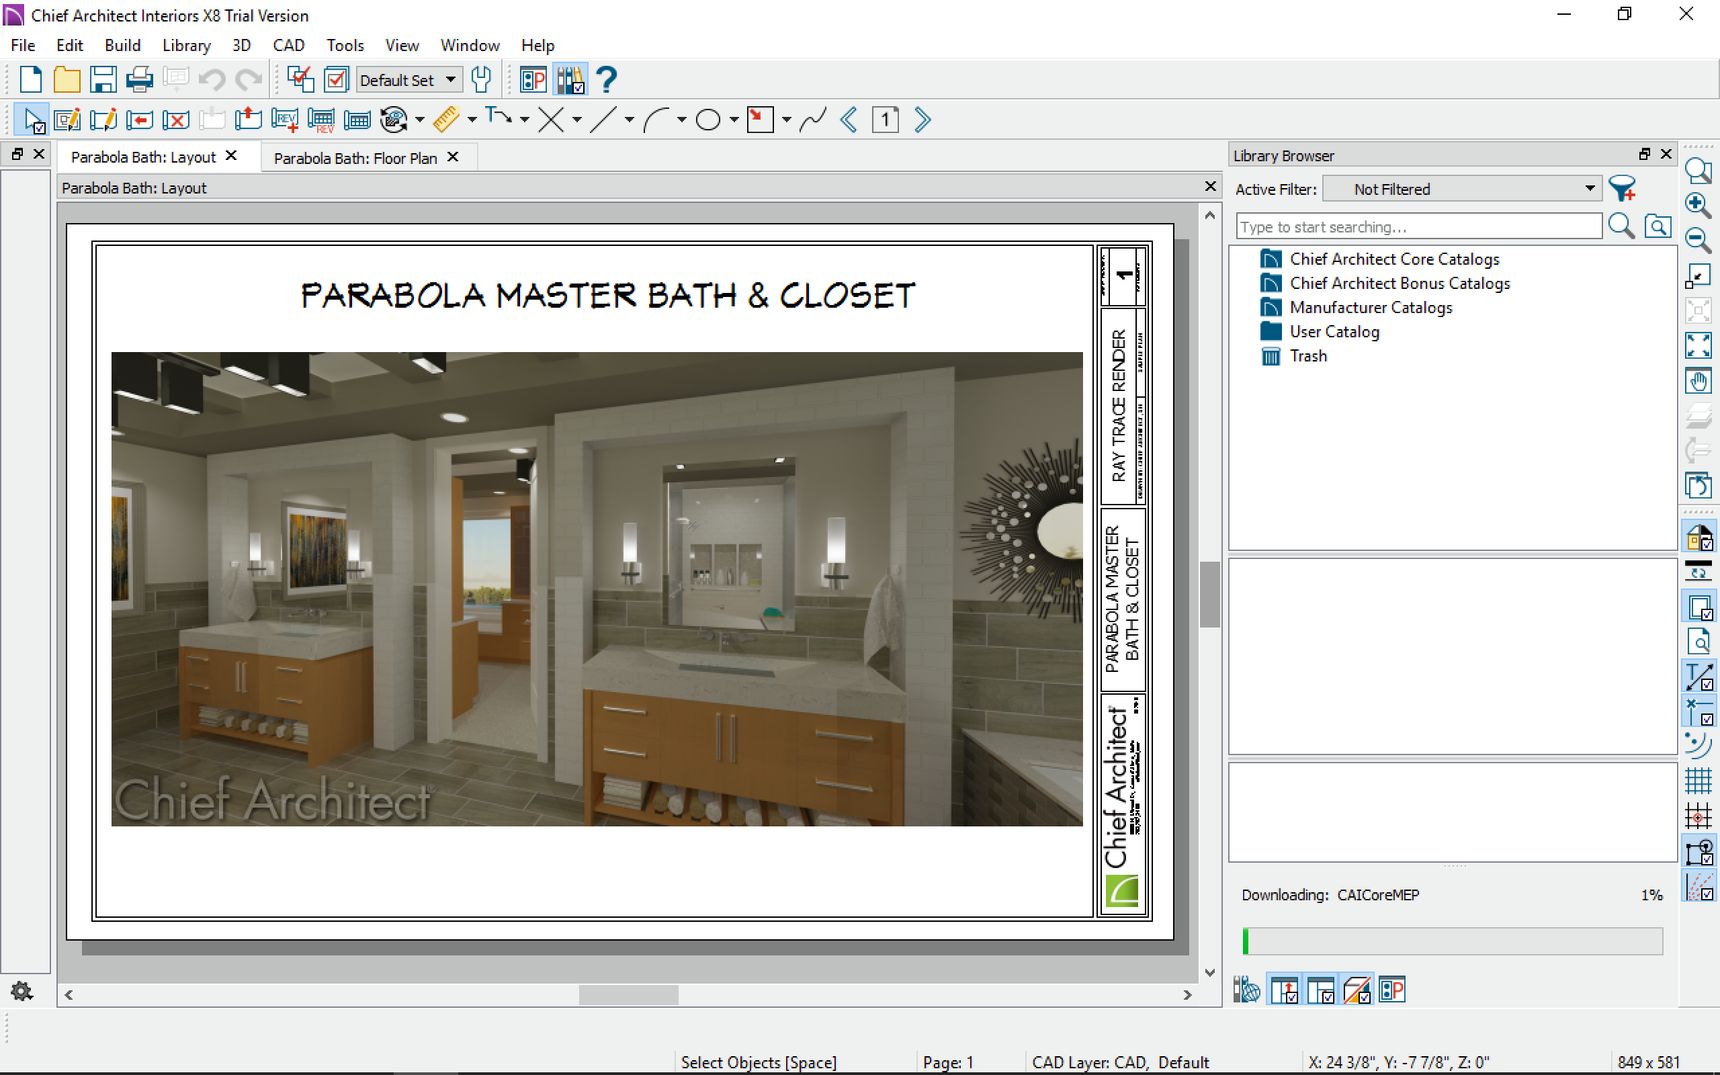Go to previous page with left chevron
Viewport: 1720px width, 1075px height.
click(849, 120)
